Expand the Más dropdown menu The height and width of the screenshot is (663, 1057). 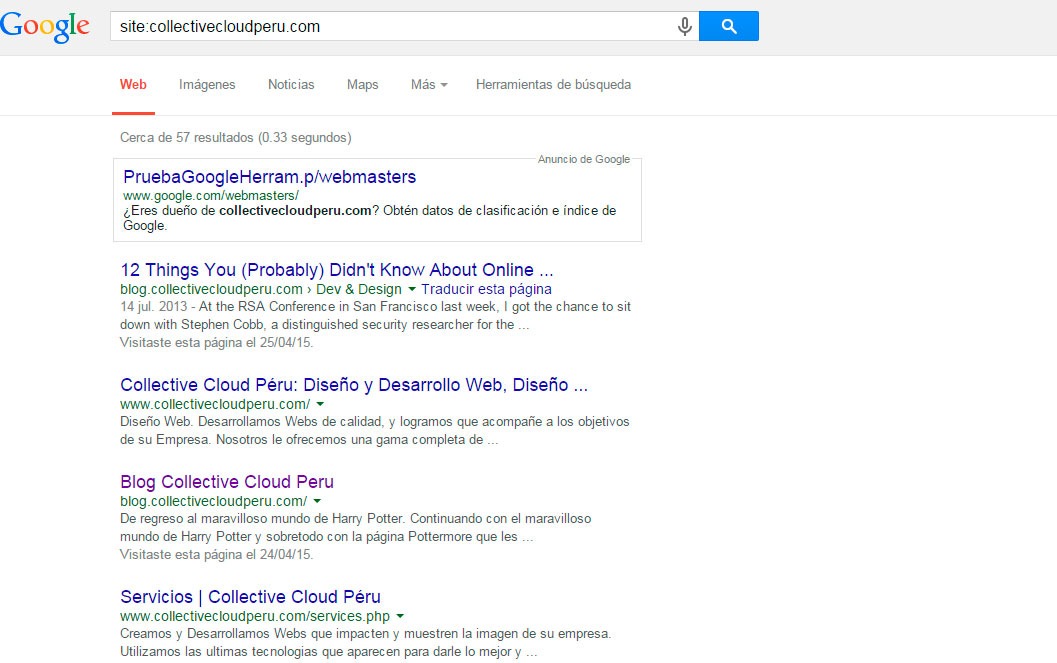pos(429,85)
